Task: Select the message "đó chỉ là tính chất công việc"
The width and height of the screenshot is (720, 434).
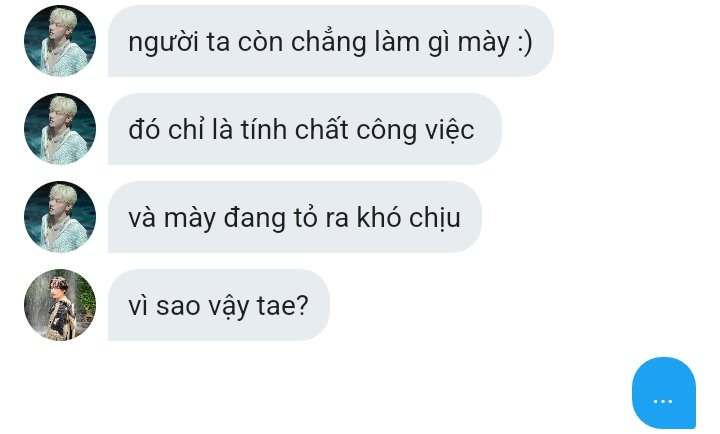Action: coord(305,129)
